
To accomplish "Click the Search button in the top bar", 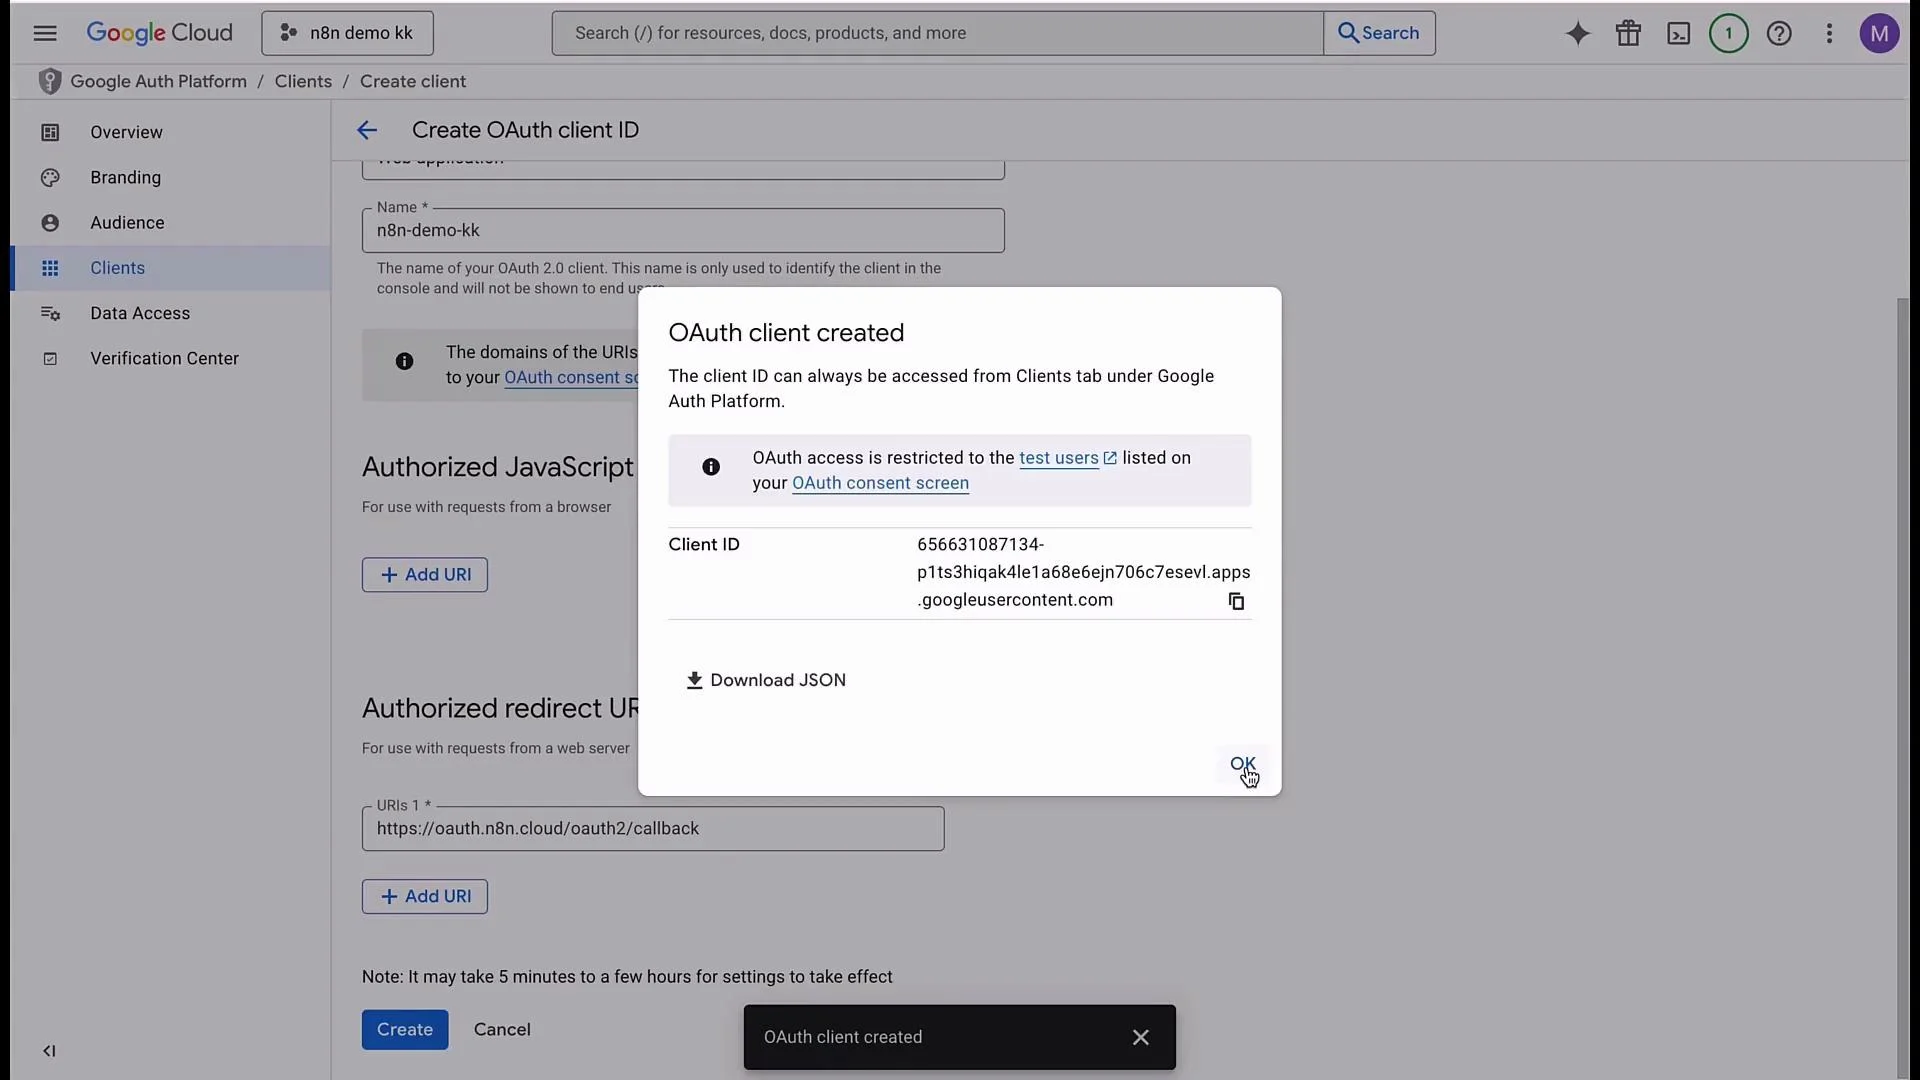I will 1379,33.
